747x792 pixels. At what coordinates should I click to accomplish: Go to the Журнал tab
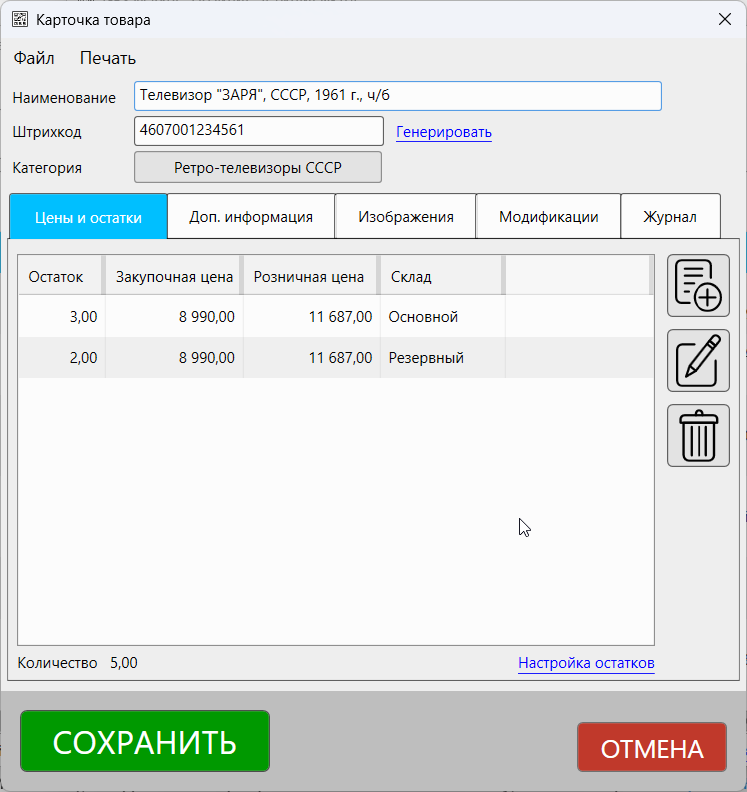coord(670,217)
